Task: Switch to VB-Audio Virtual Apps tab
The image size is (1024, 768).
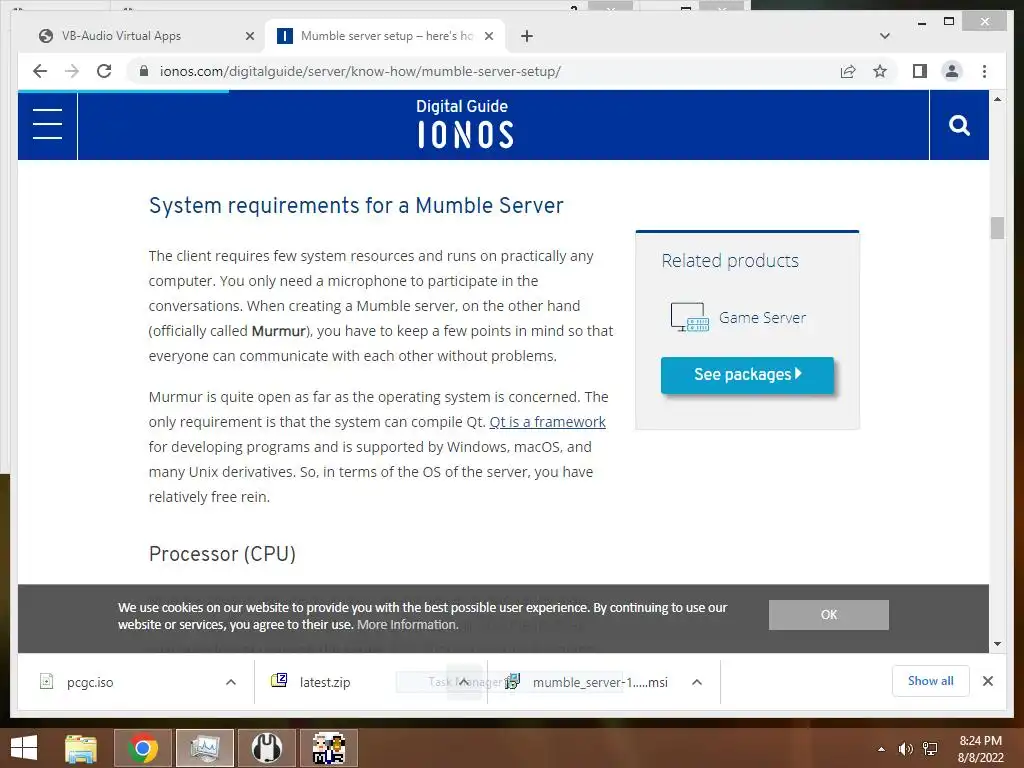Action: (121, 36)
